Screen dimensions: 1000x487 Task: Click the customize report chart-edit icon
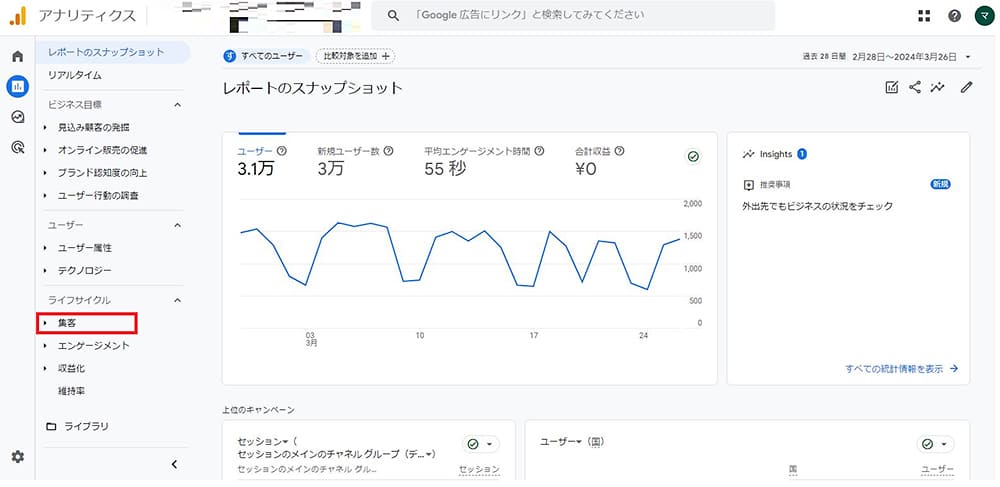tap(892, 87)
